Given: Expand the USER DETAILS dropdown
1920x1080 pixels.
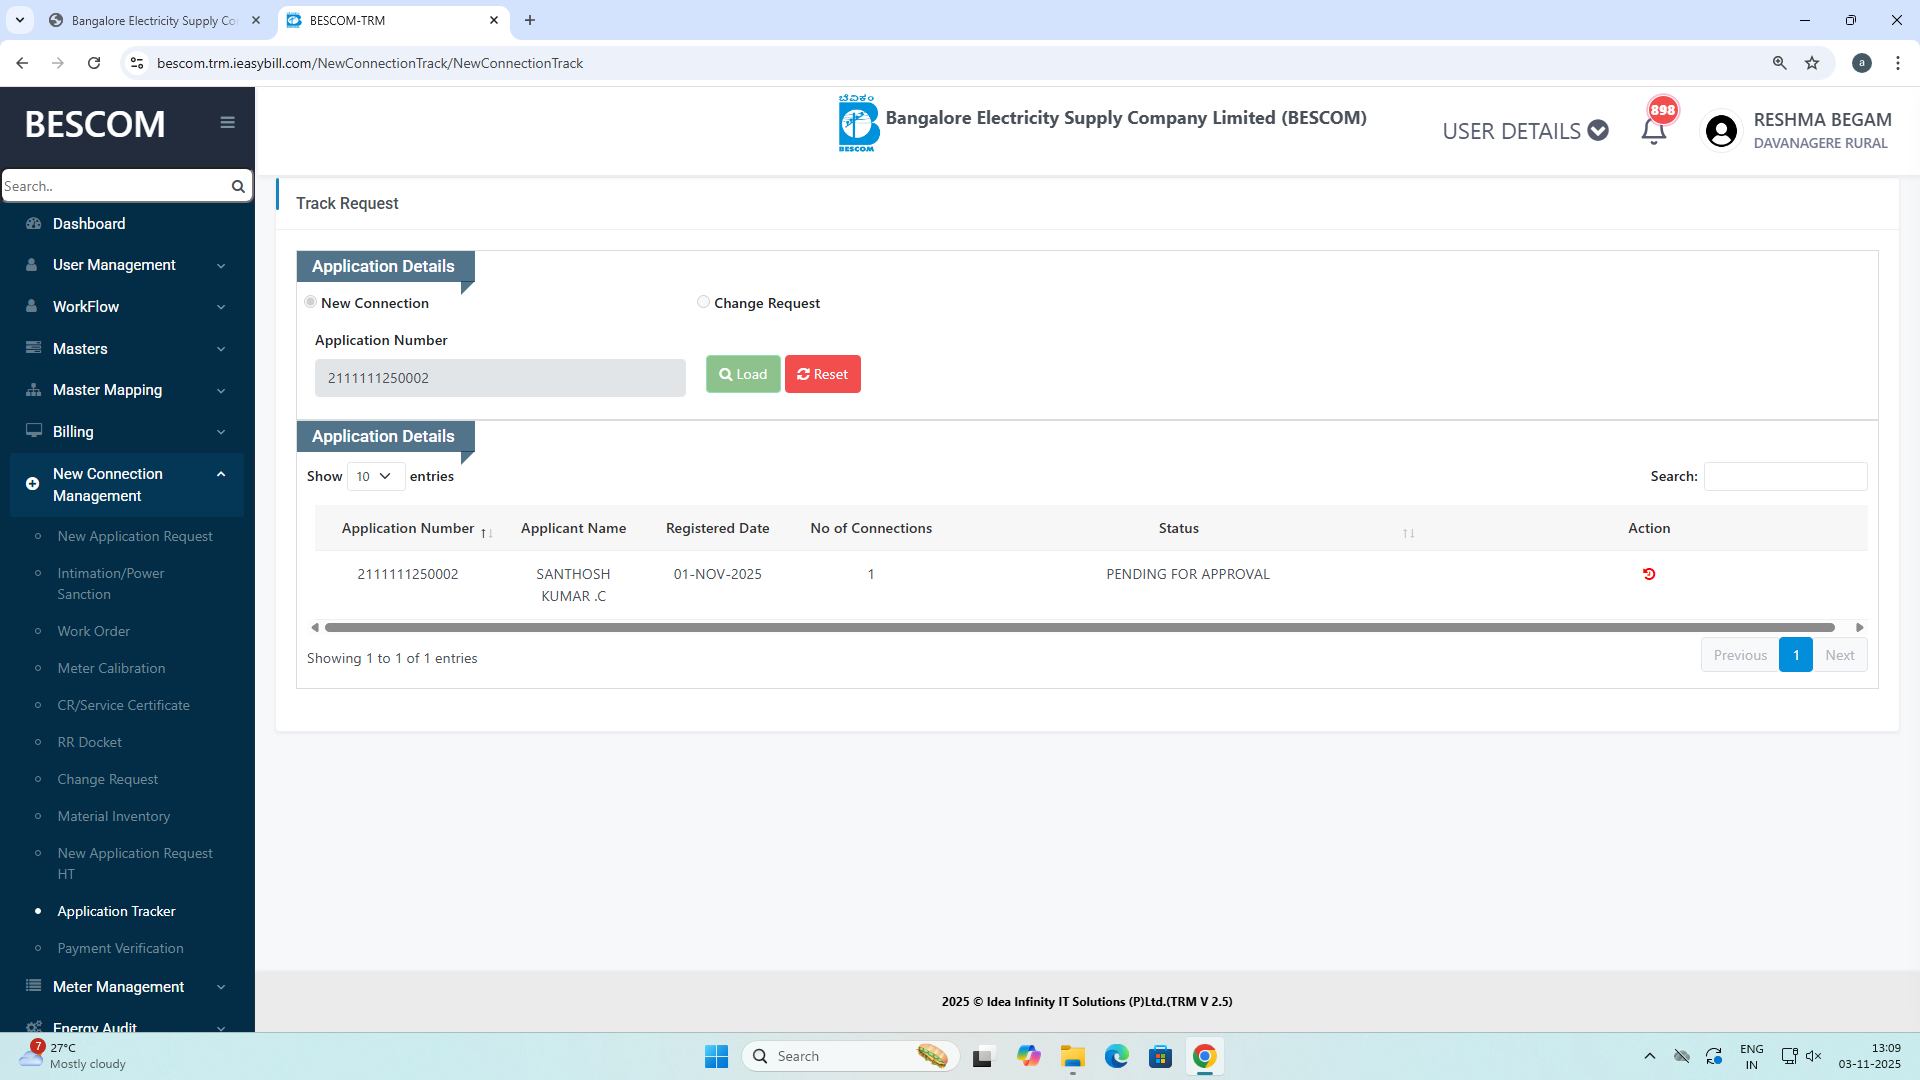Looking at the screenshot, I should pyautogui.click(x=1524, y=131).
